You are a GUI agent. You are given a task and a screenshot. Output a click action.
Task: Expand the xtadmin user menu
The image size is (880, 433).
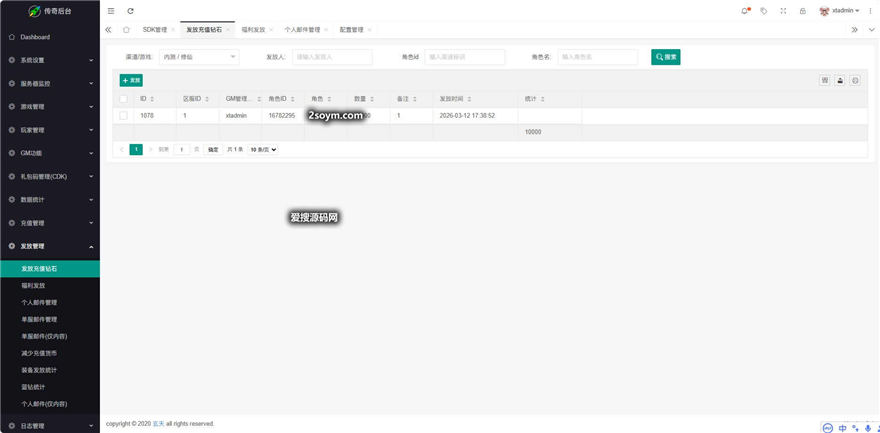pyautogui.click(x=840, y=11)
